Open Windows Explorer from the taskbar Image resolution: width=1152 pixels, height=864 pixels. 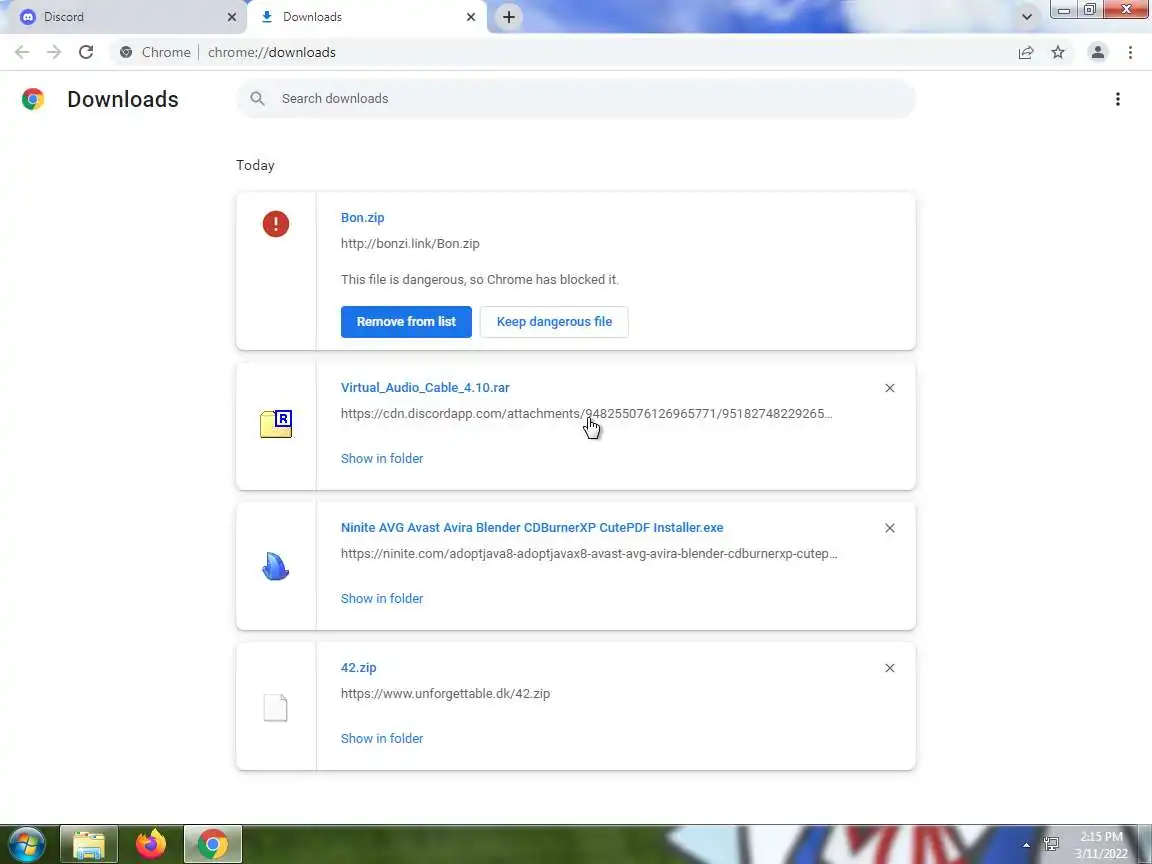click(x=89, y=845)
